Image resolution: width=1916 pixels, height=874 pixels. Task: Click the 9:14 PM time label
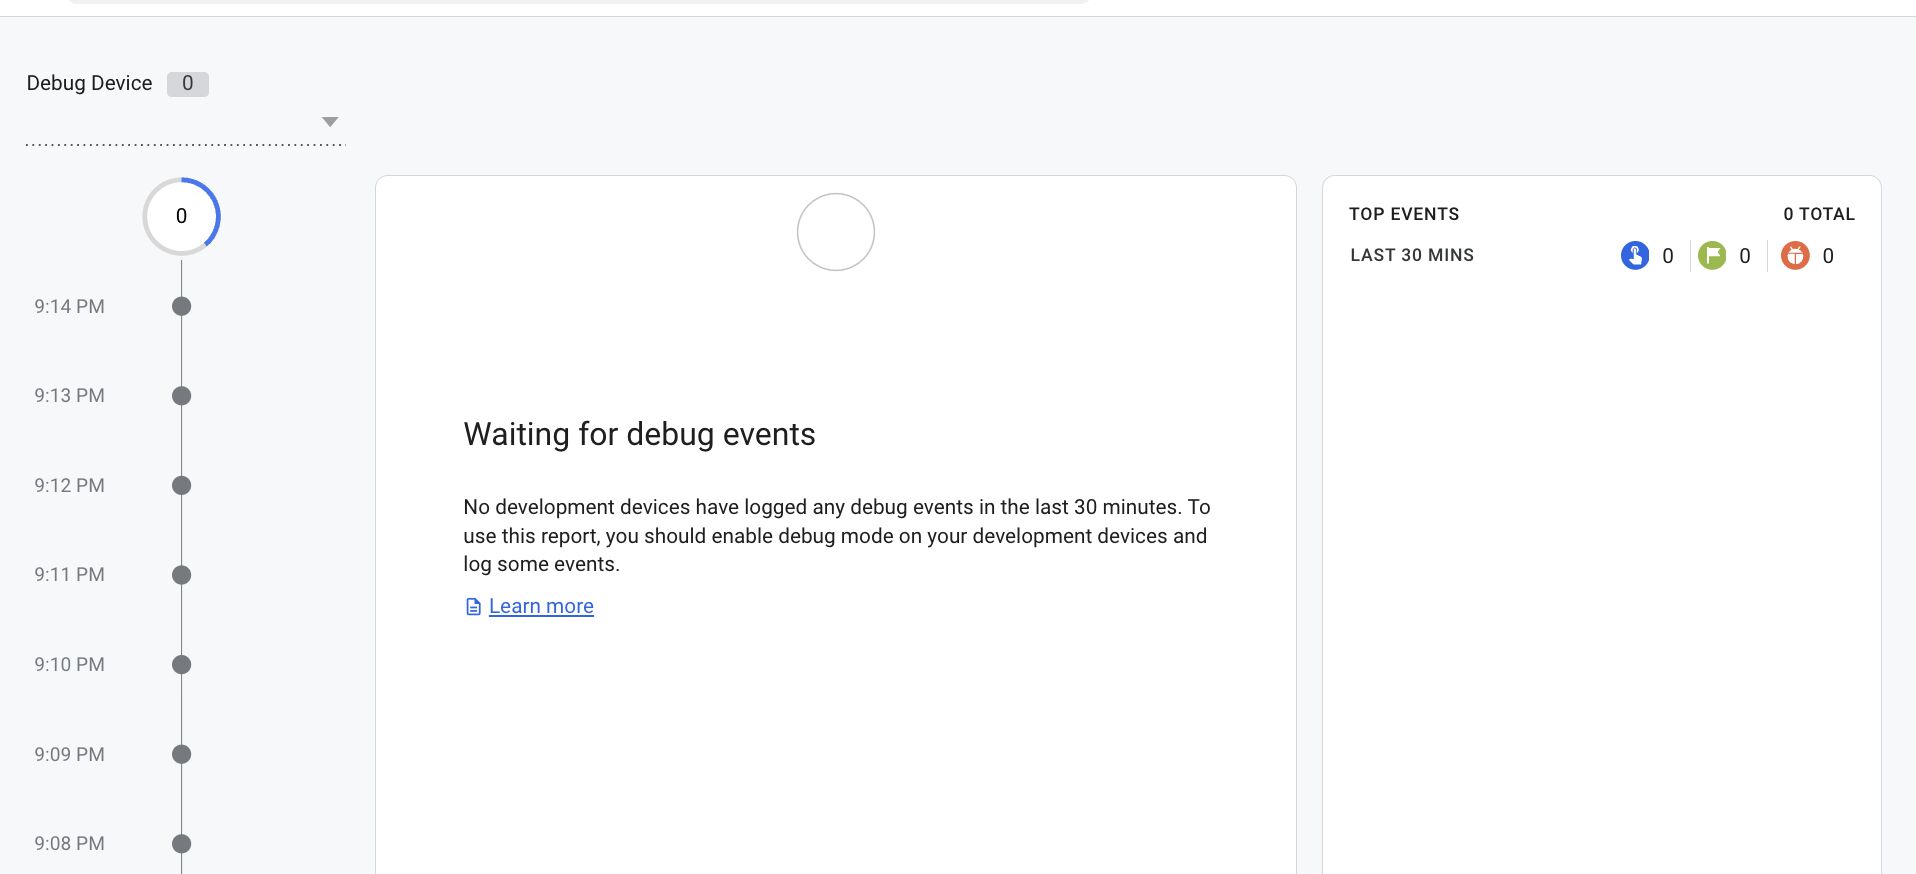tap(69, 306)
